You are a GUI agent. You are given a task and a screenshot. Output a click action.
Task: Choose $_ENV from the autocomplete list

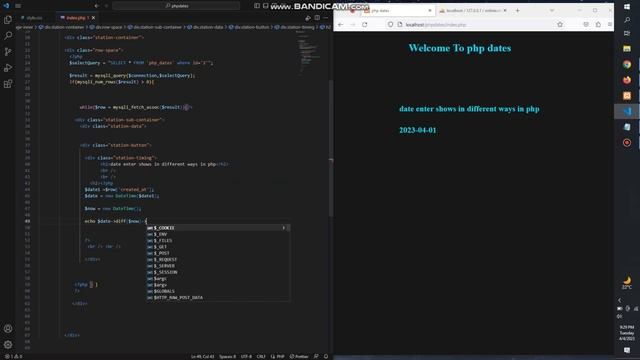pos(218,234)
